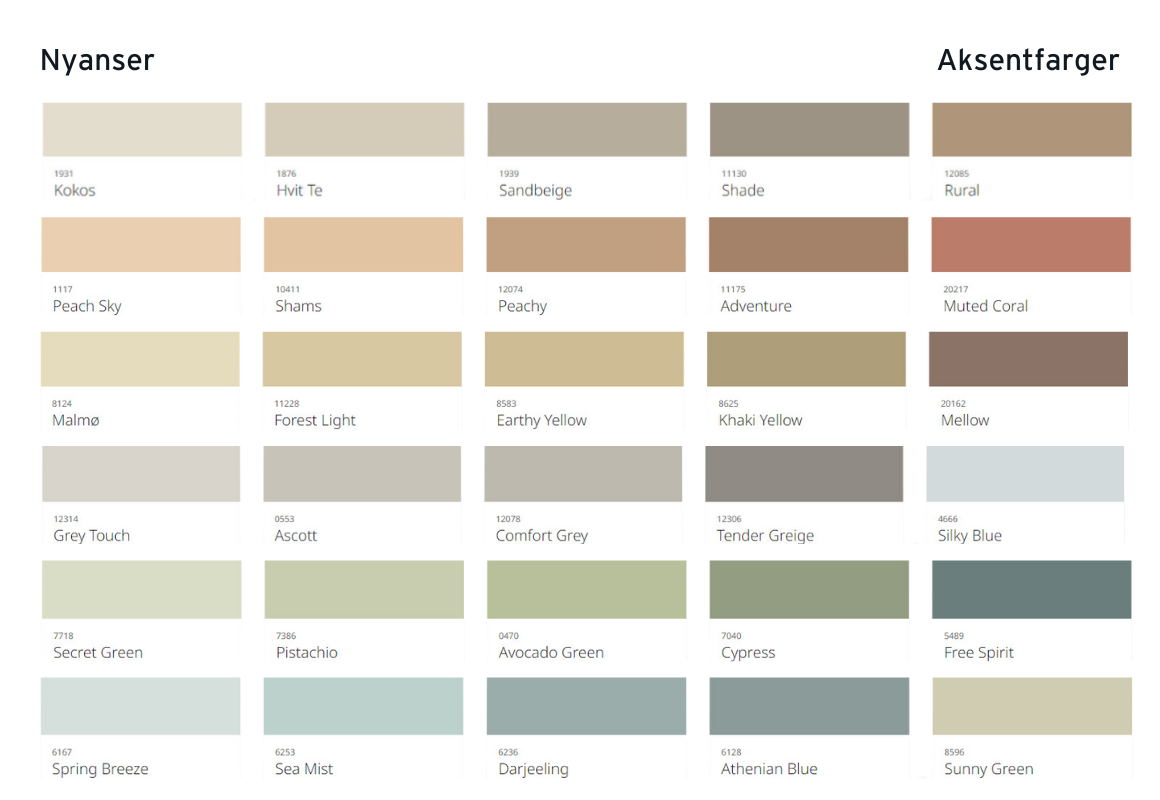Click the Nyanser heading
The image size is (1160, 800).
pyautogui.click(x=97, y=60)
